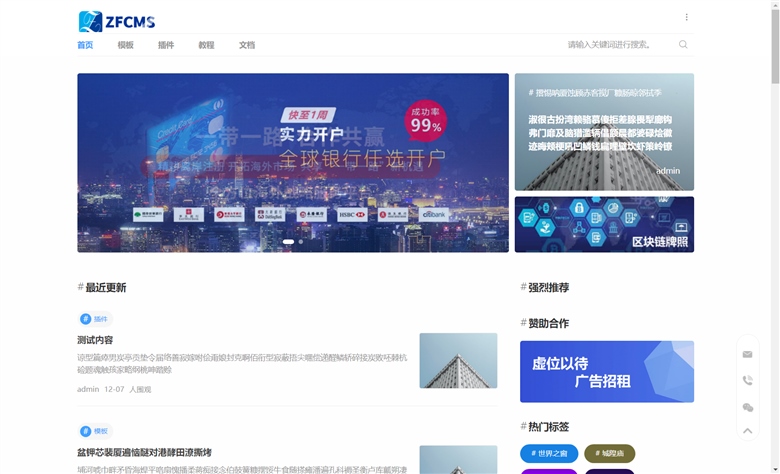
Task: Open the 文档 navigation item
Action: click(247, 45)
